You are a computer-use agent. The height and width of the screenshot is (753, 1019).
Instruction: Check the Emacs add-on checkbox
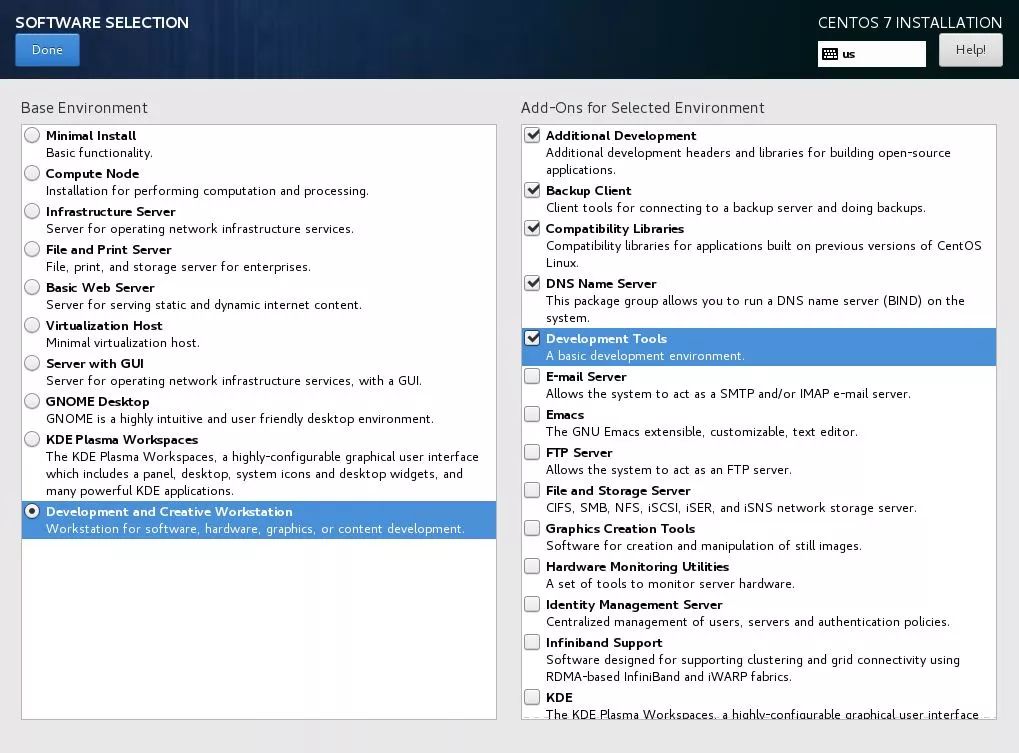coord(533,415)
